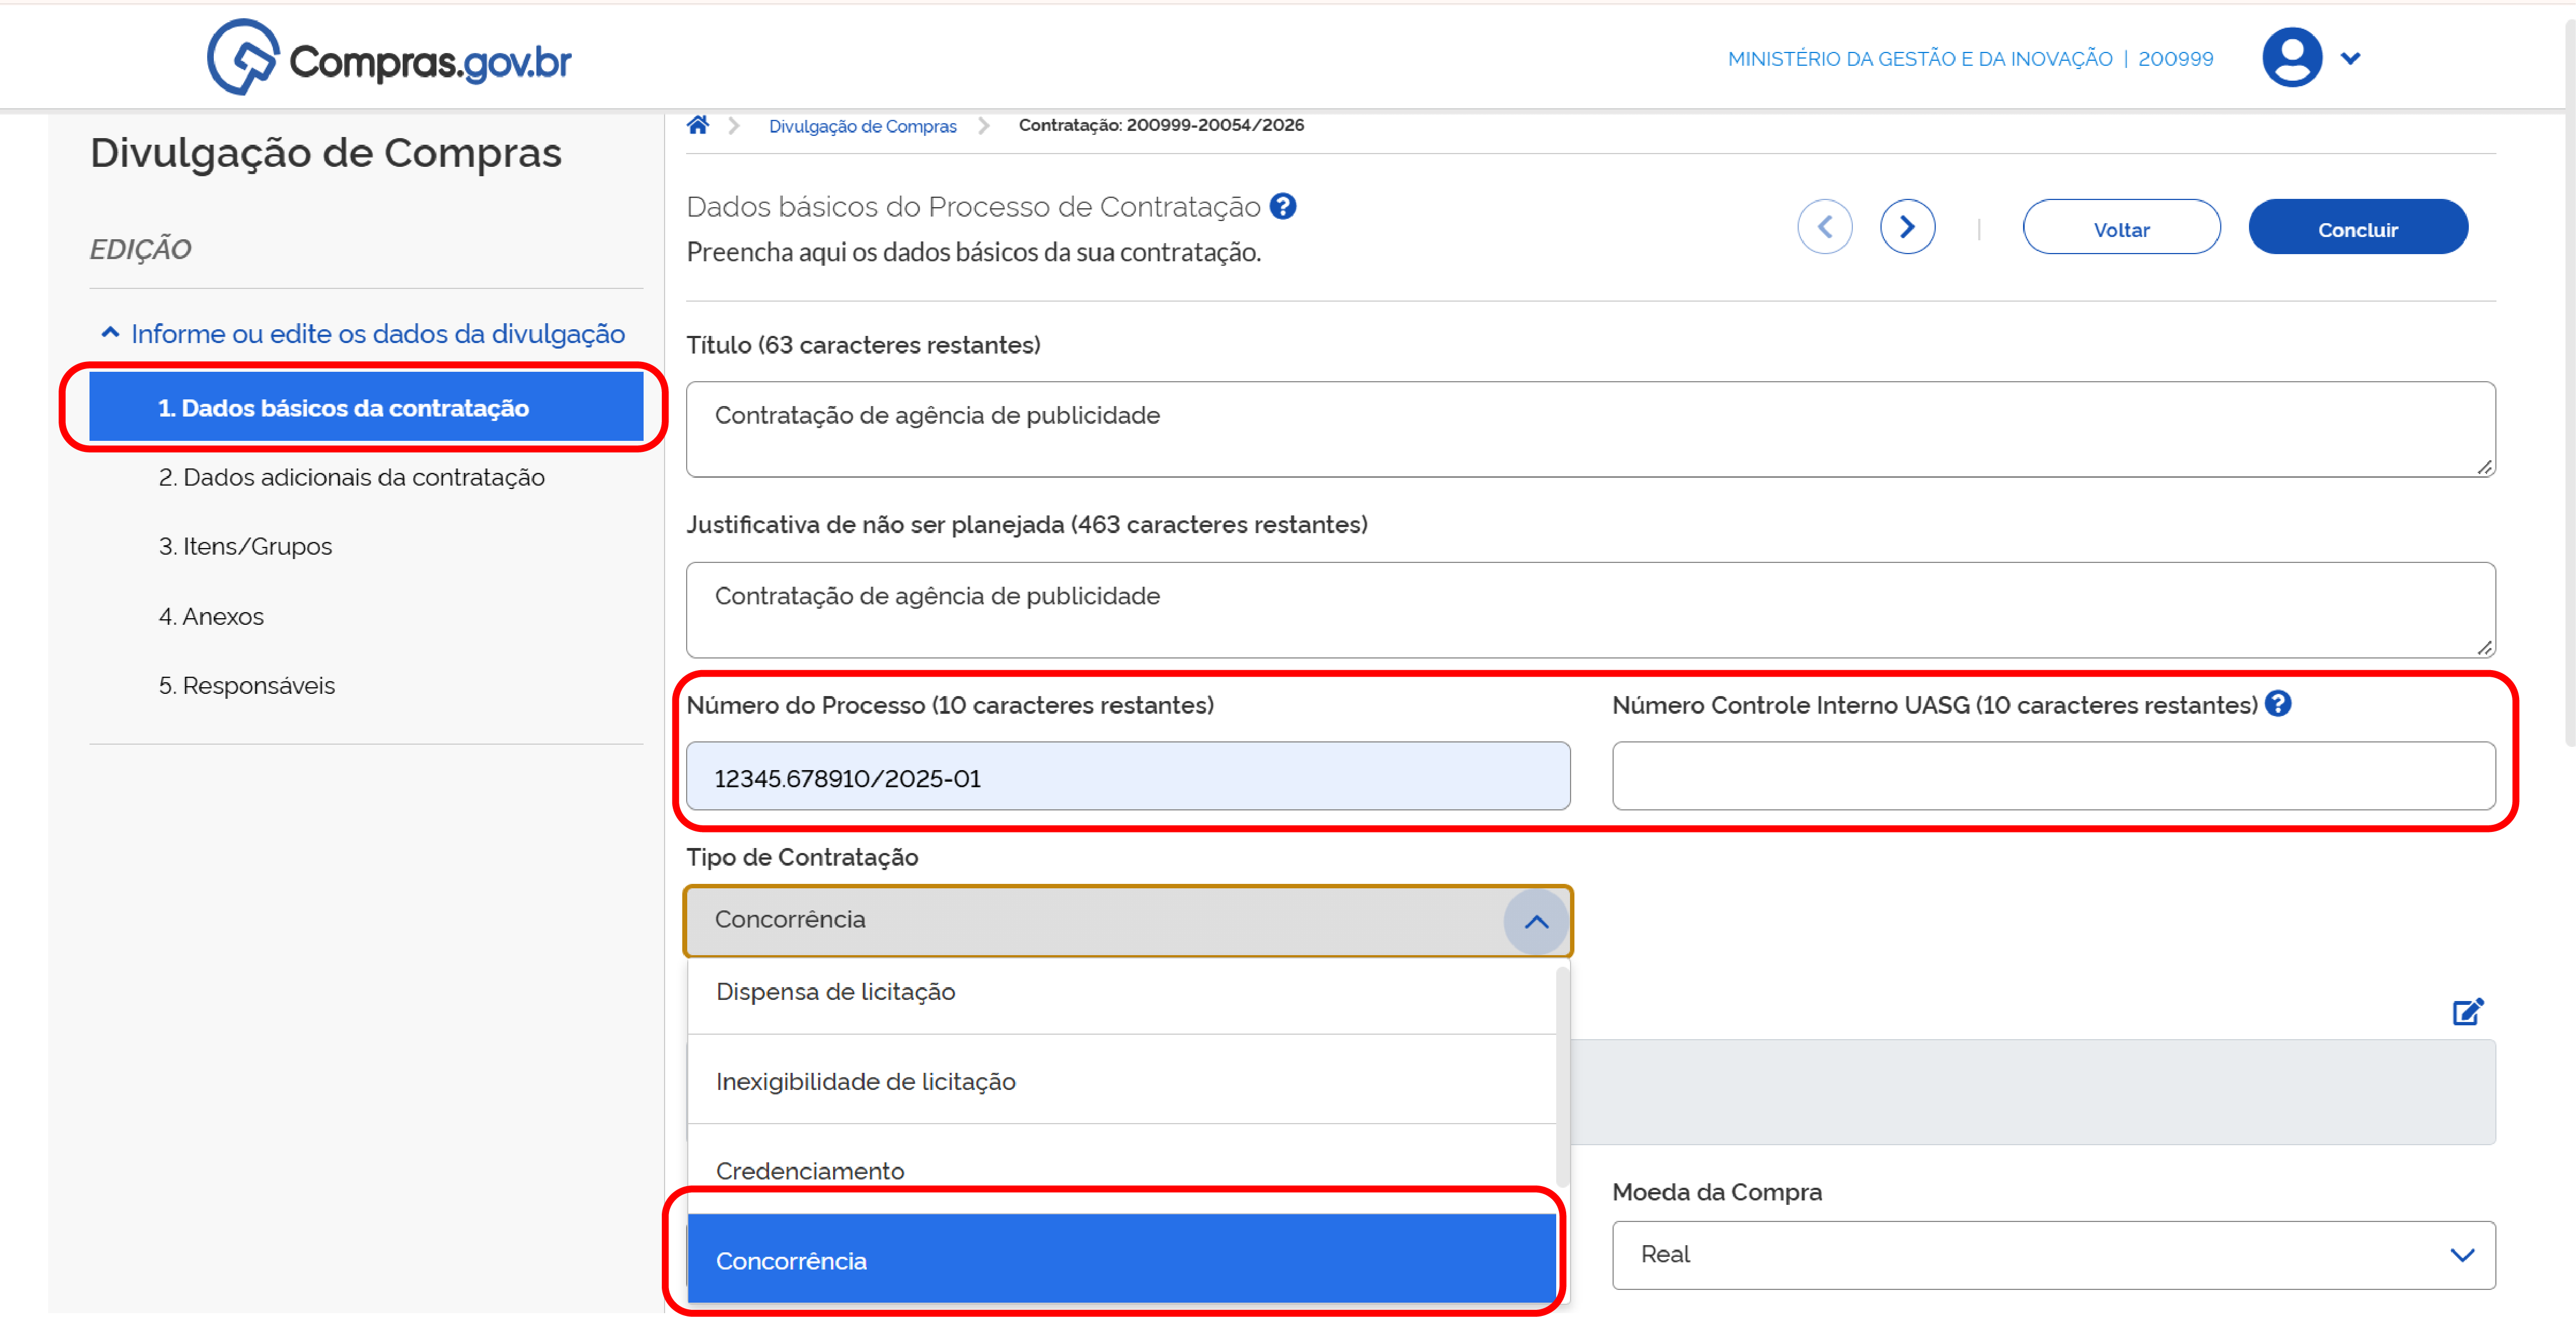
Task: Open the user profile avatar icon
Action: (2291, 58)
